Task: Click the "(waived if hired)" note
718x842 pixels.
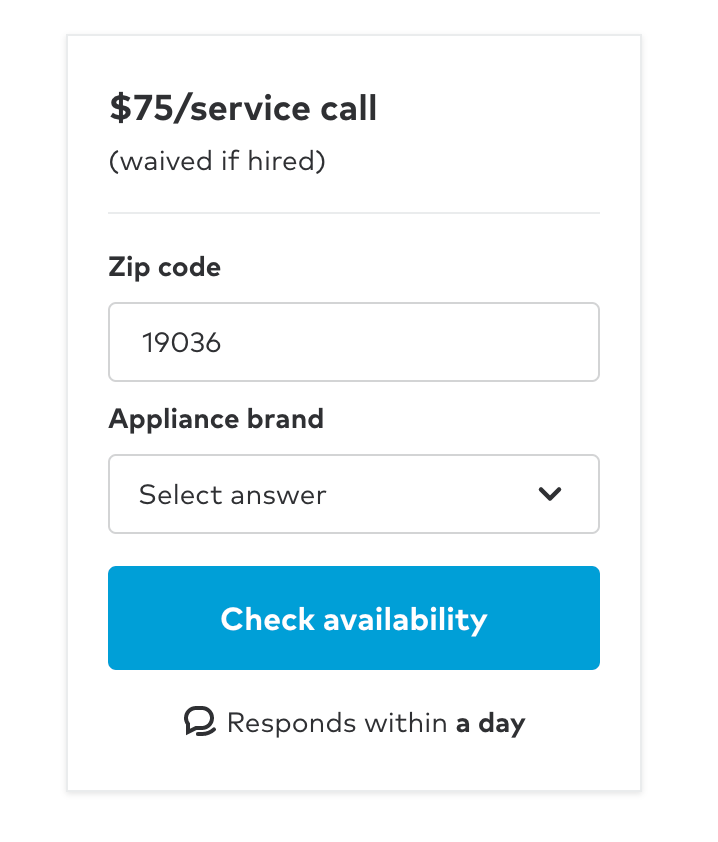Action: 217,161
